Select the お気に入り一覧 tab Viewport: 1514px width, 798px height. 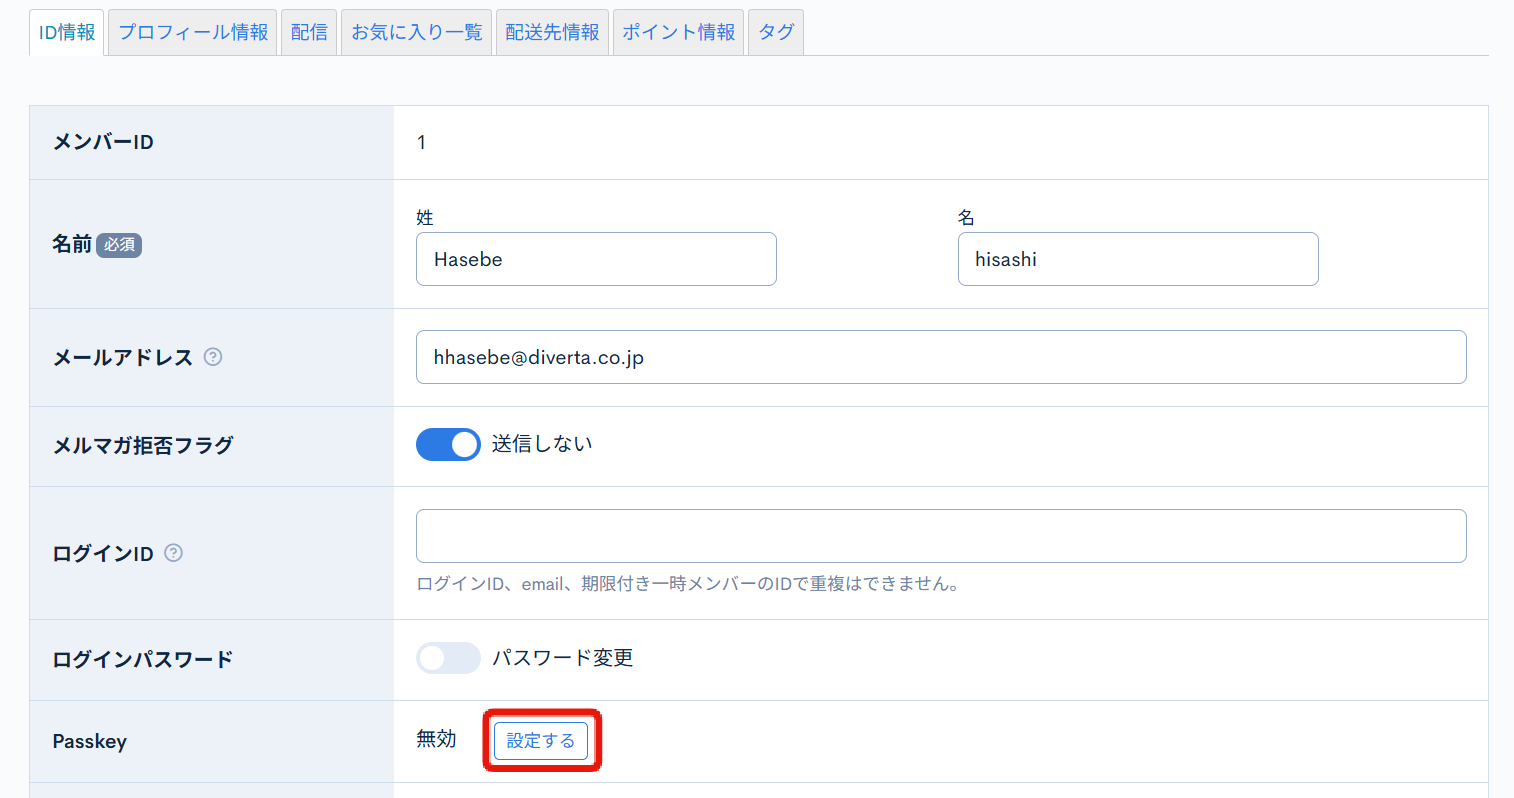(416, 31)
